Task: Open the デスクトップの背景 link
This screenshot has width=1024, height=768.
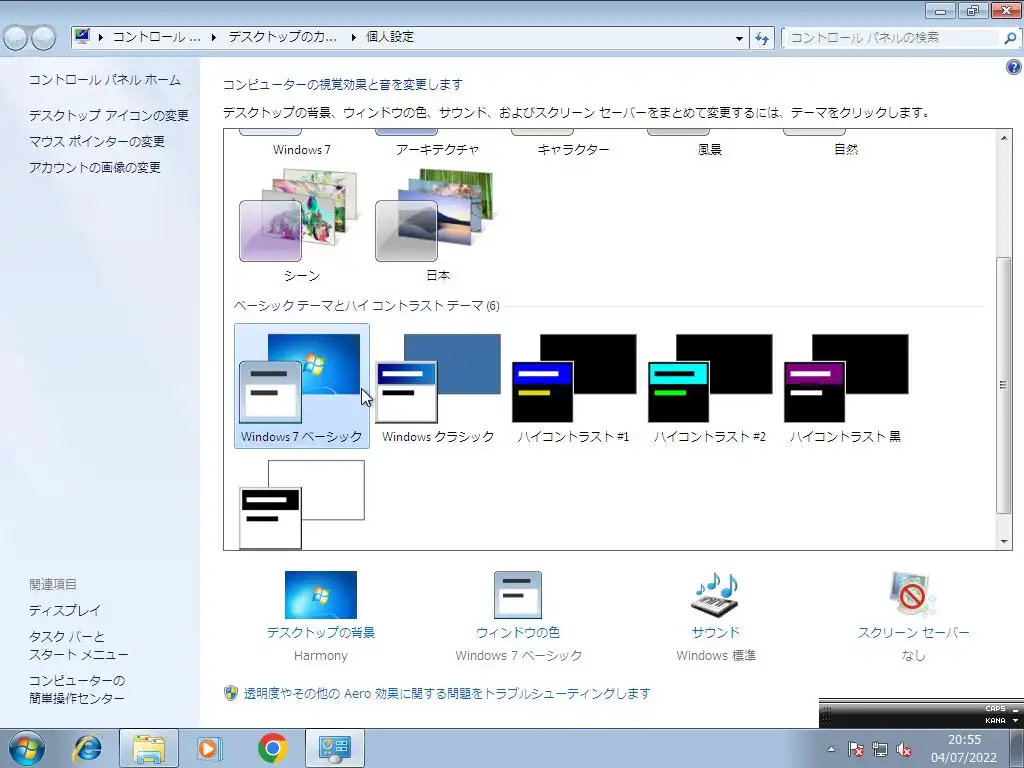Action: (x=321, y=632)
